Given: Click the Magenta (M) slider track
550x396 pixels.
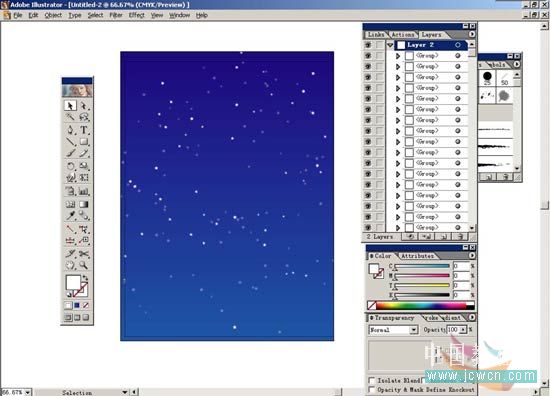Looking at the screenshot, I should tap(422, 276).
